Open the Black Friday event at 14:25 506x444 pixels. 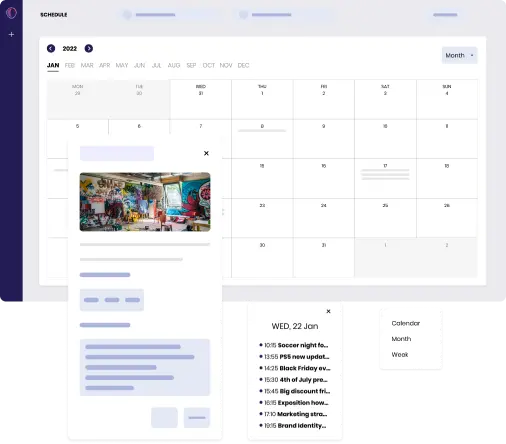click(x=295, y=368)
